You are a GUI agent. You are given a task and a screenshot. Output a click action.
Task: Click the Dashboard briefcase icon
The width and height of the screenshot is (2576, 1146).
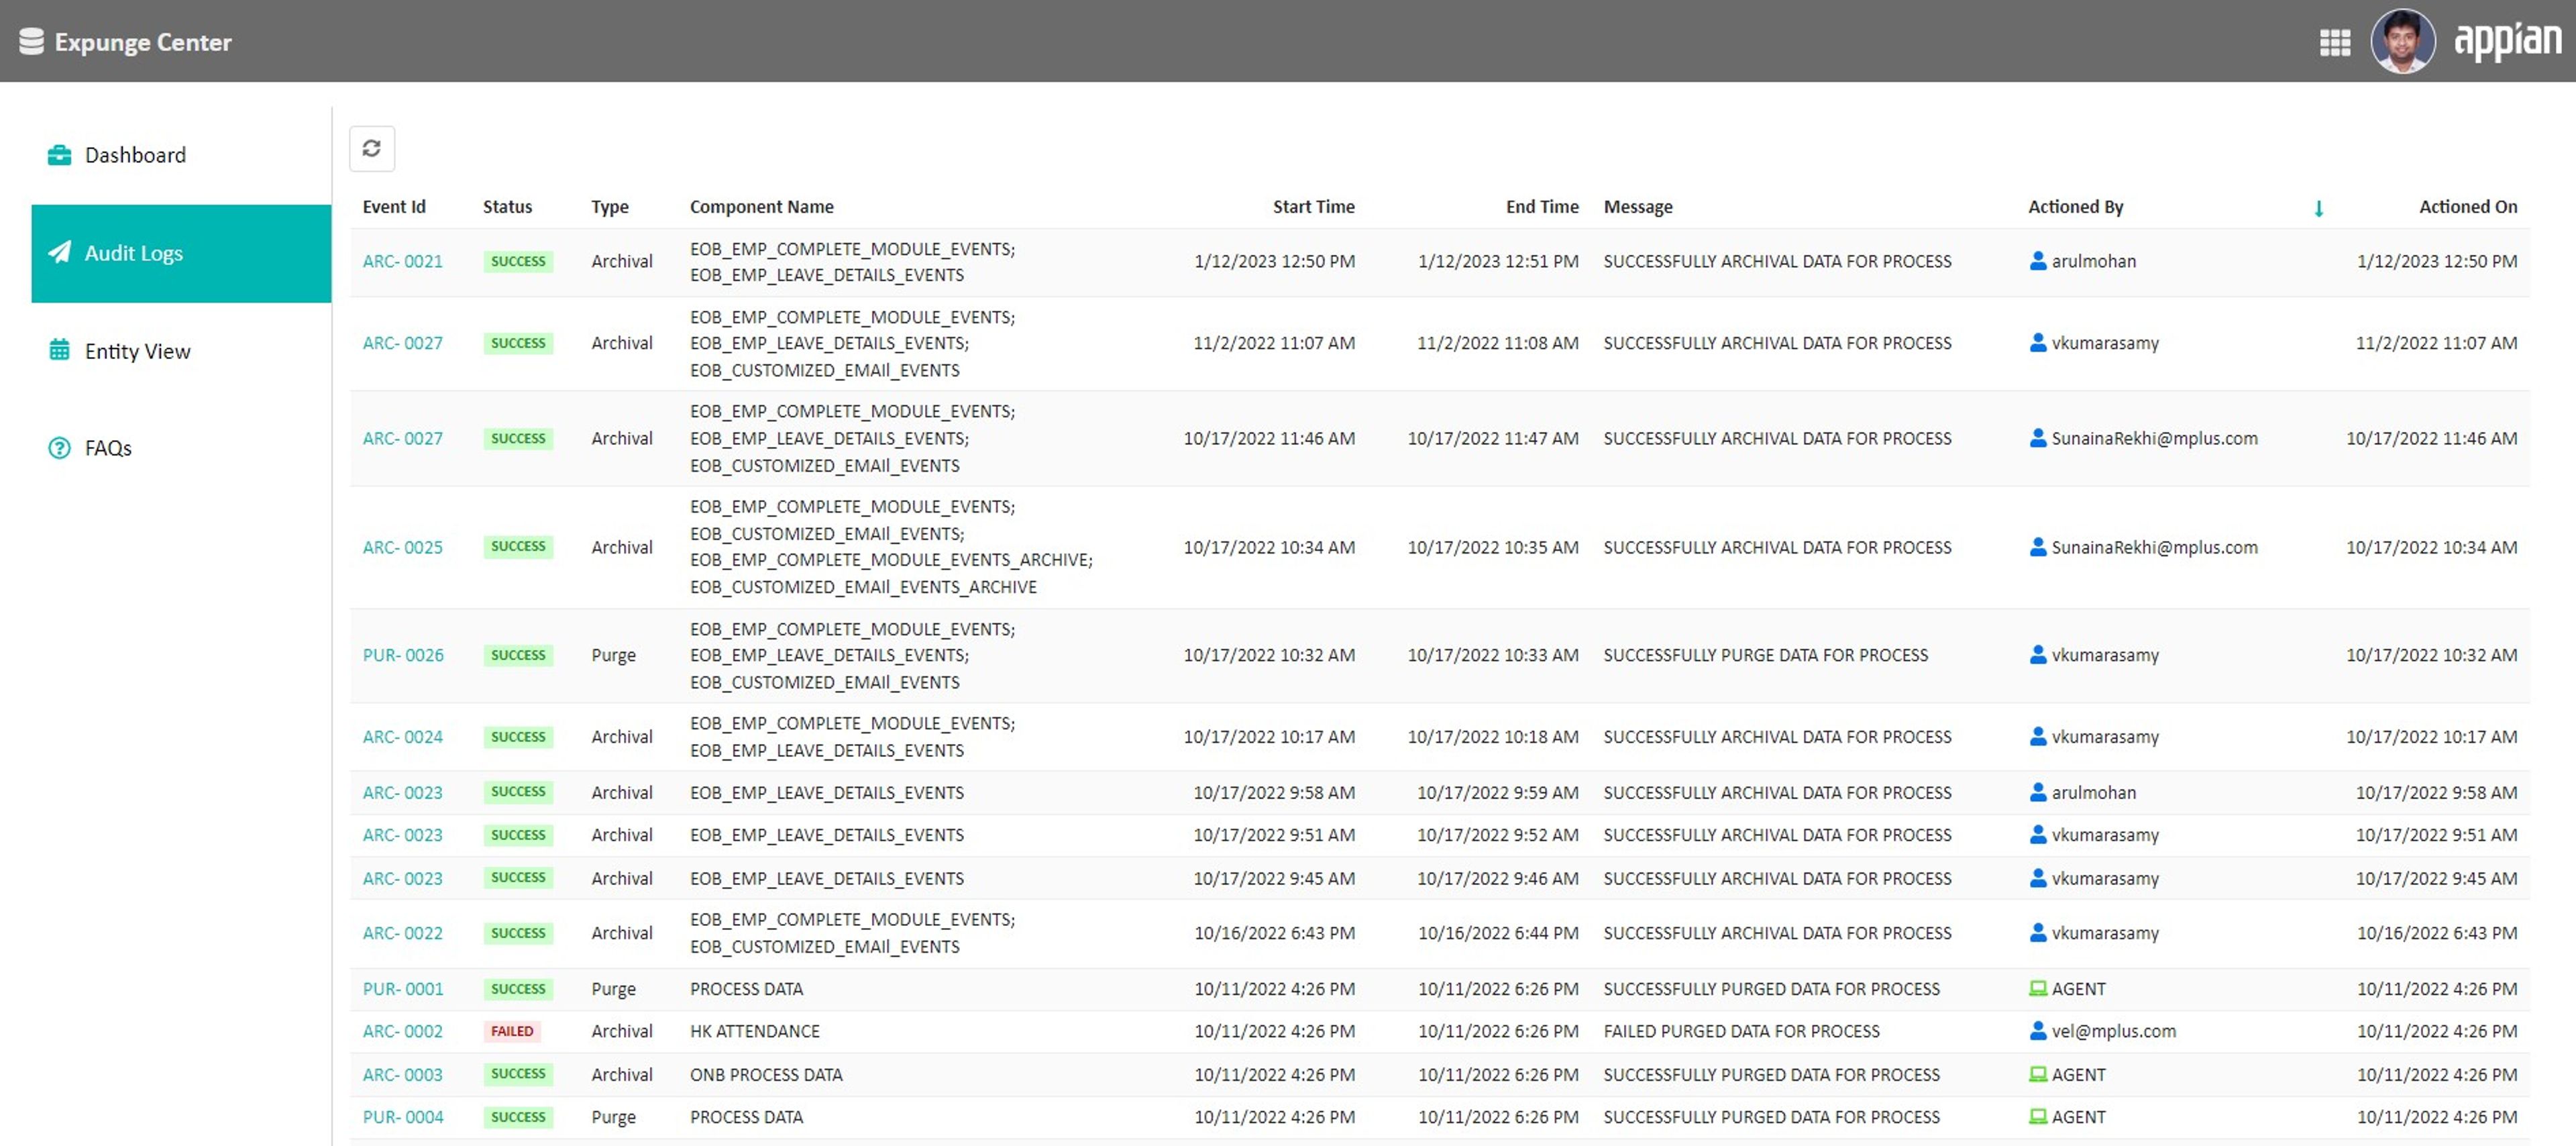(x=59, y=155)
